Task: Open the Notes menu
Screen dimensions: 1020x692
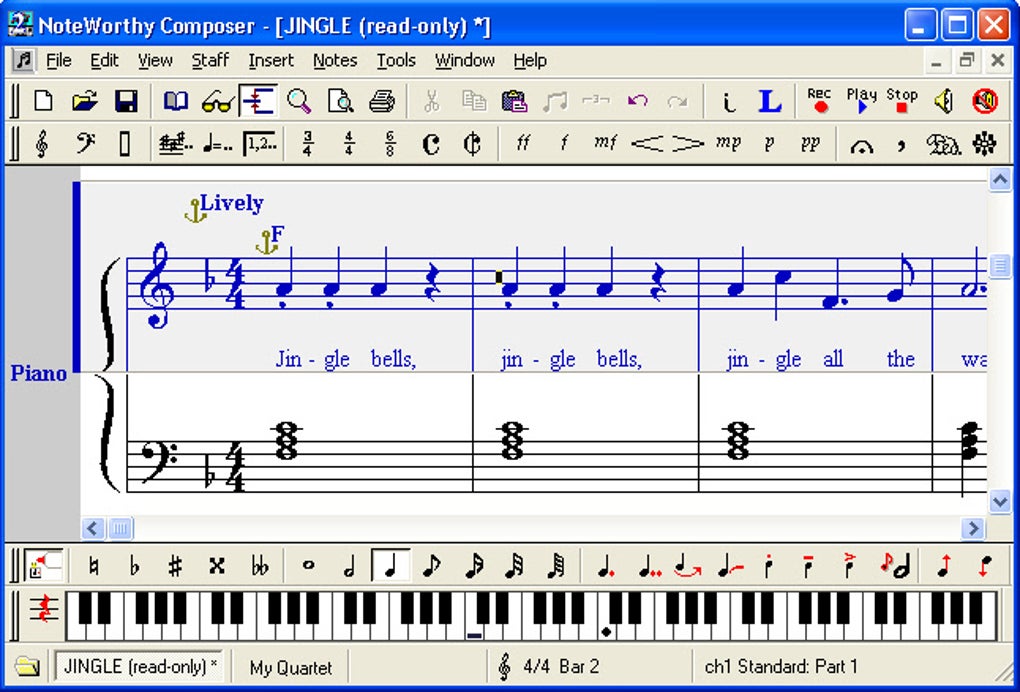Action: coord(335,61)
